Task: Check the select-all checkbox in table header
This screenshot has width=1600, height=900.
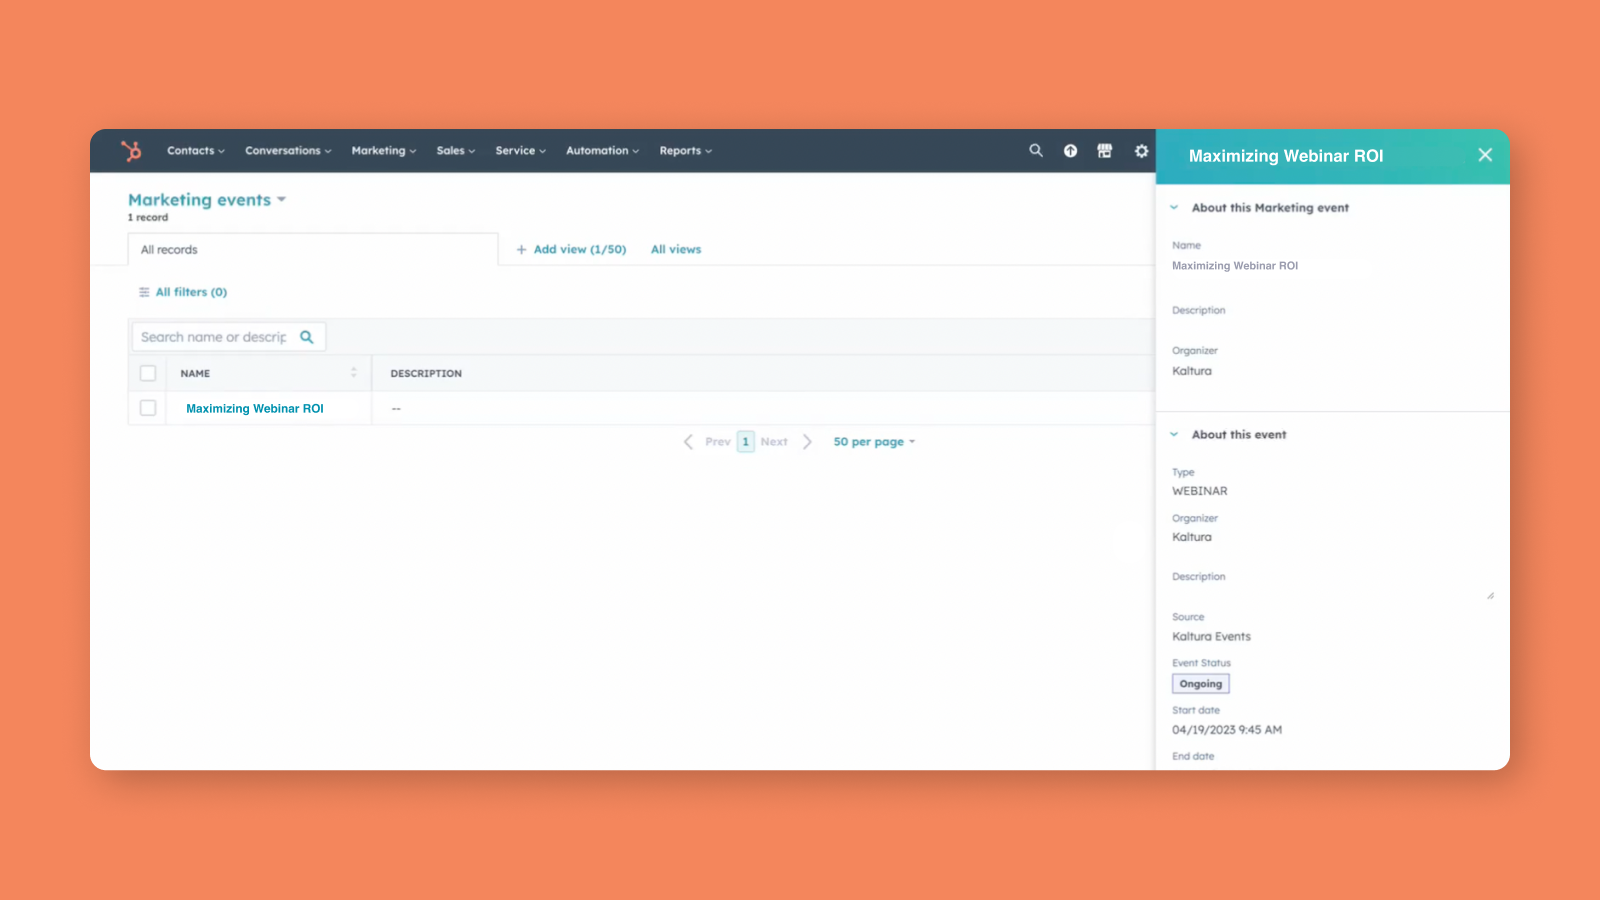Action: [148, 373]
